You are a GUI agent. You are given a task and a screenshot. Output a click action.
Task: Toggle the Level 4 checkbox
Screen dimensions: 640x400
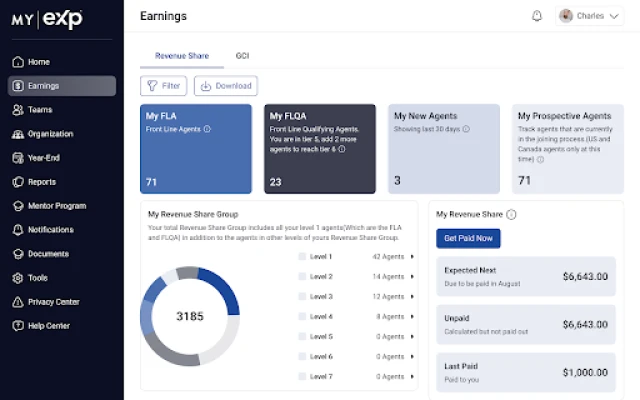303,317
